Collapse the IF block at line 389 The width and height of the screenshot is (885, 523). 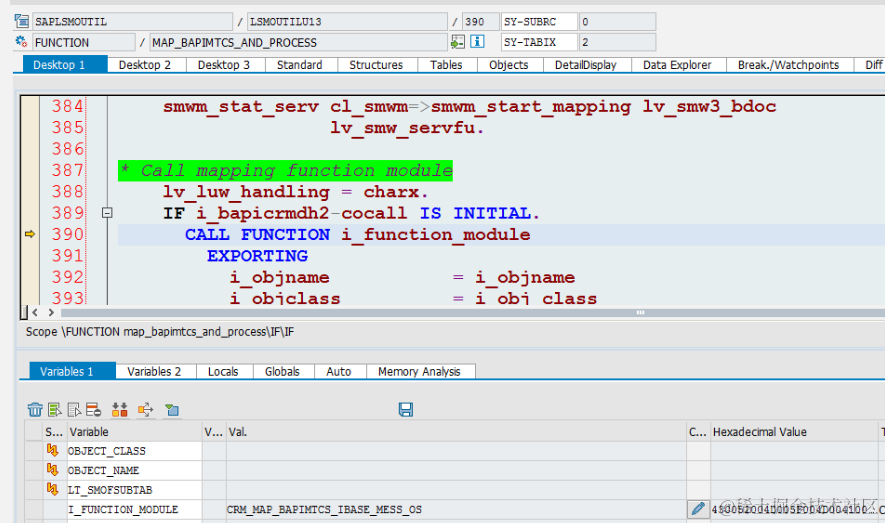click(x=107, y=213)
